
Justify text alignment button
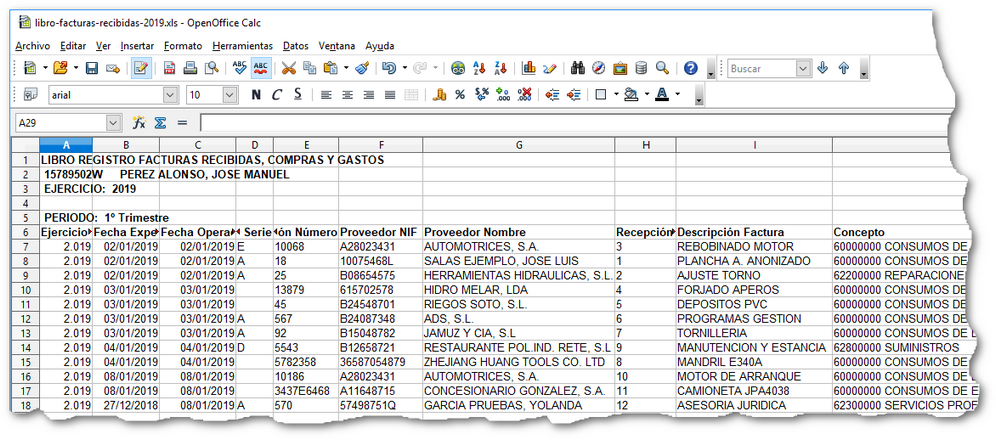[x=390, y=95]
